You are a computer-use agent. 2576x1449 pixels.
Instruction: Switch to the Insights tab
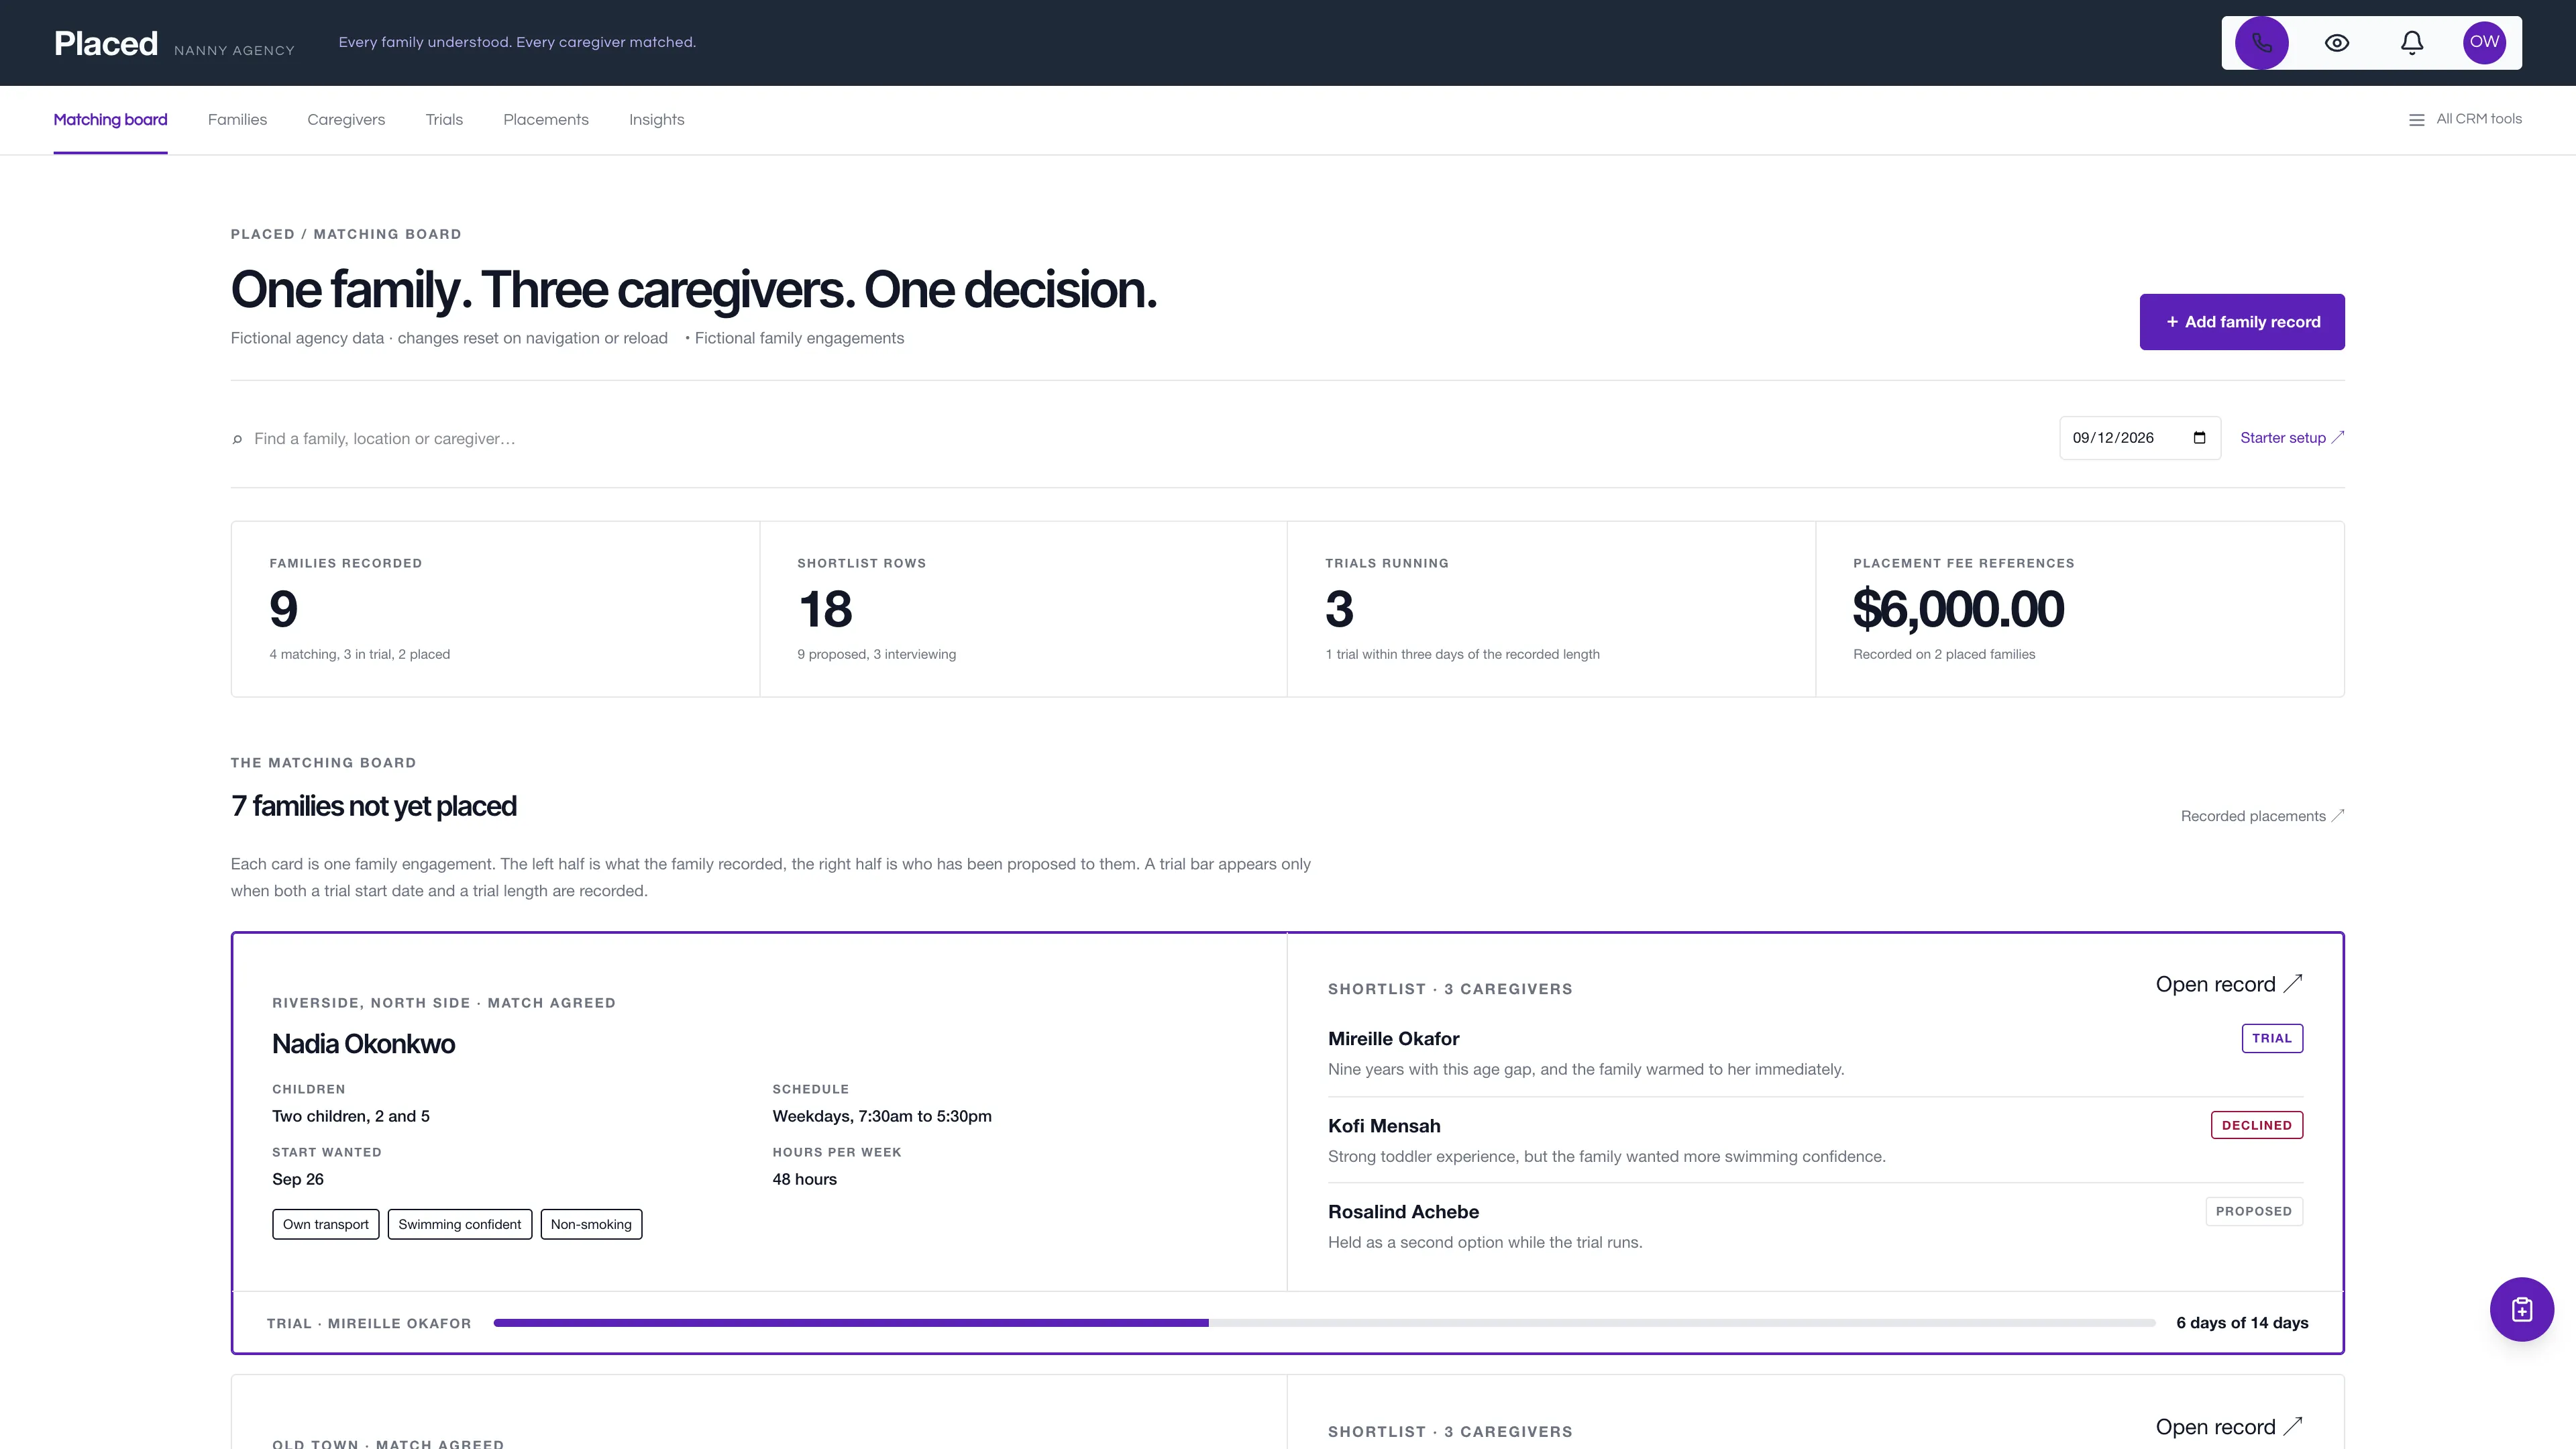[656, 120]
